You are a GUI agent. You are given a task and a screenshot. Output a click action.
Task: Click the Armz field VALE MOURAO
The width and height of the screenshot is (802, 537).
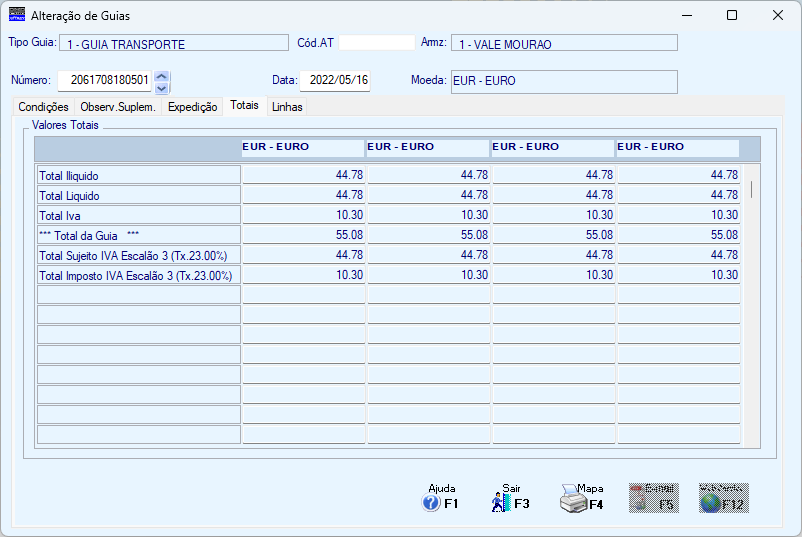[x=564, y=43]
